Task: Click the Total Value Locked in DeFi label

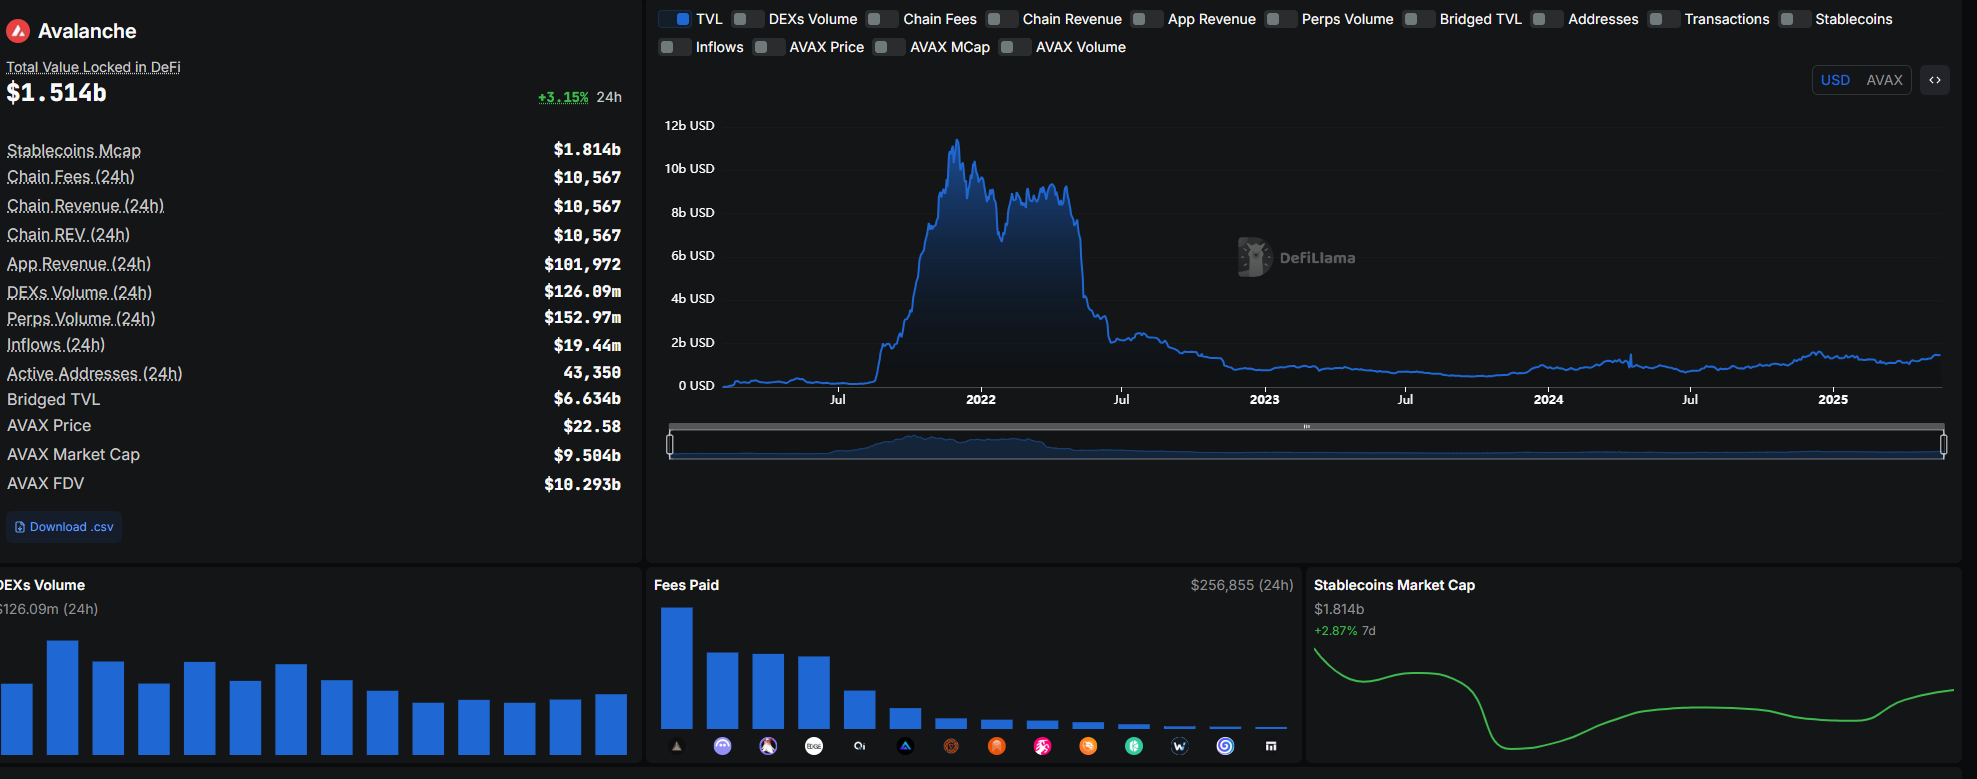Action: (93, 67)
